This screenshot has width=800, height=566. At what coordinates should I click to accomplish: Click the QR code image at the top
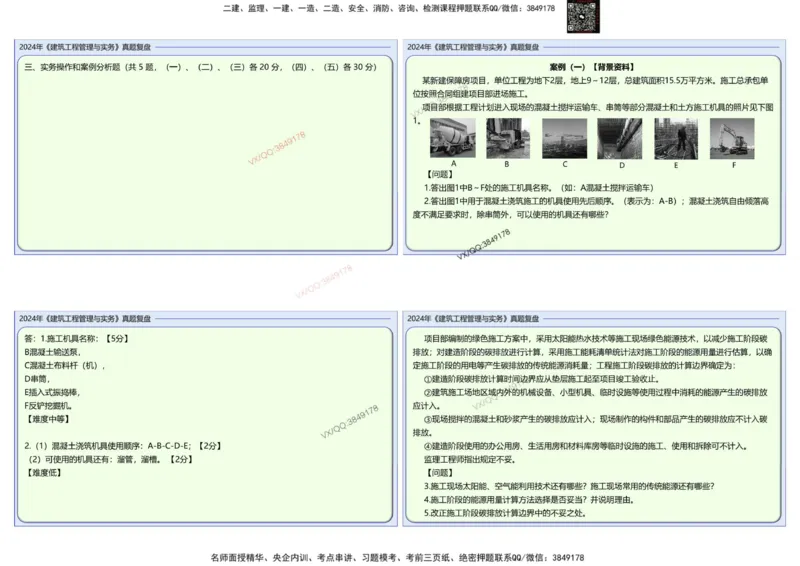[583, 16]
